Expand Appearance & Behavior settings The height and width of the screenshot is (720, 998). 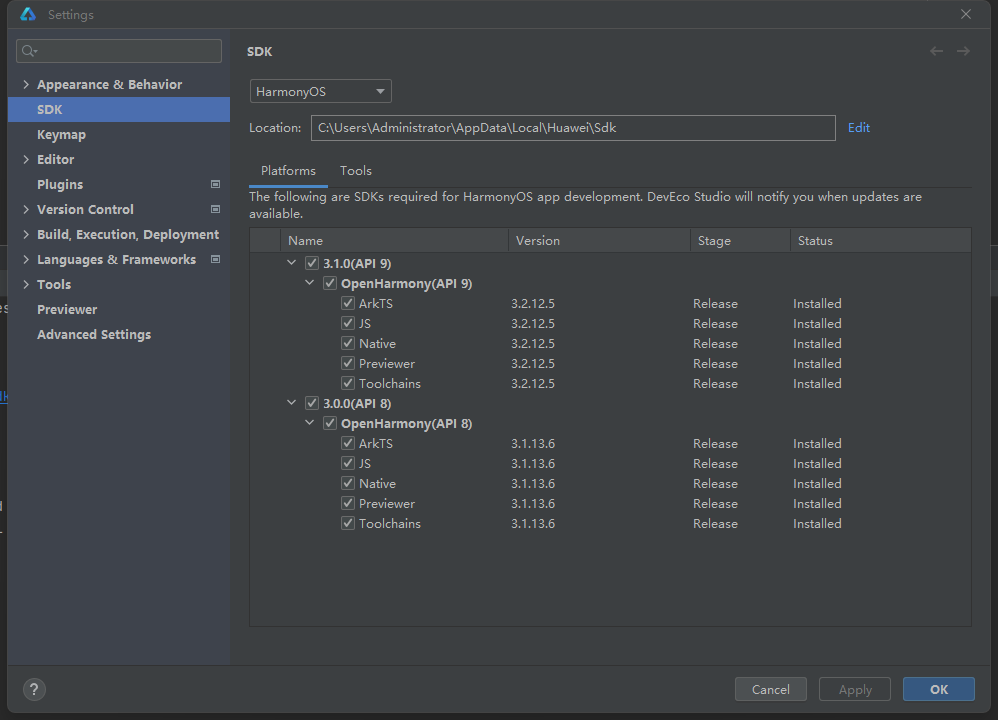(26, 84)
